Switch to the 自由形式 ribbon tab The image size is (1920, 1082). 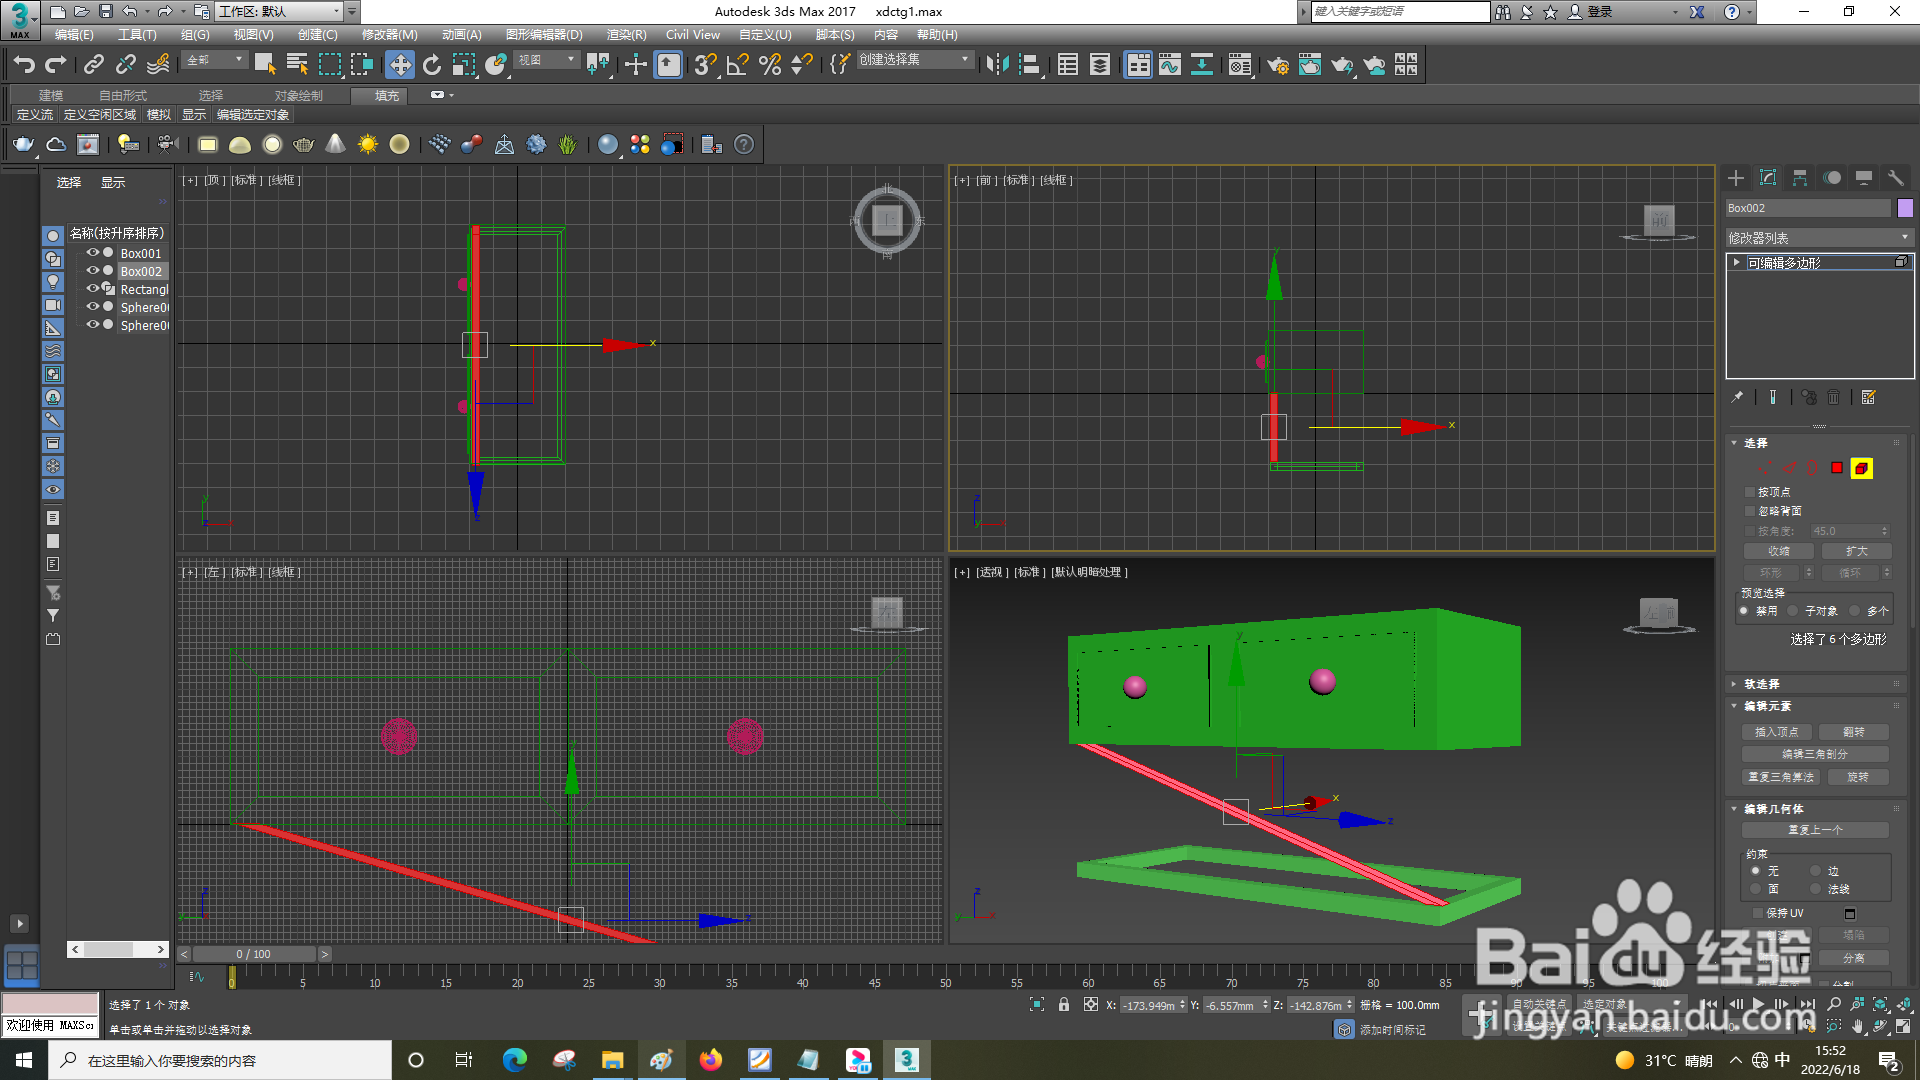click(122, 96)
